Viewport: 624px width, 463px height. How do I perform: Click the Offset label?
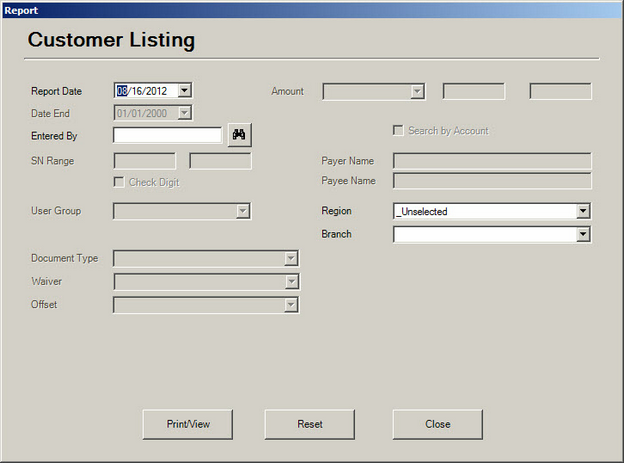44,304
